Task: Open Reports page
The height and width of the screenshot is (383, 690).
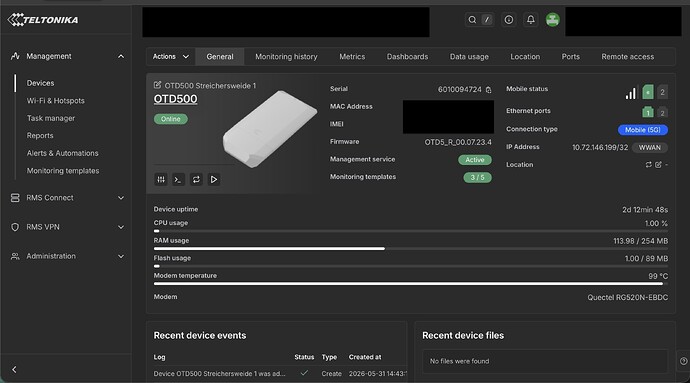Action: (40, 136)
